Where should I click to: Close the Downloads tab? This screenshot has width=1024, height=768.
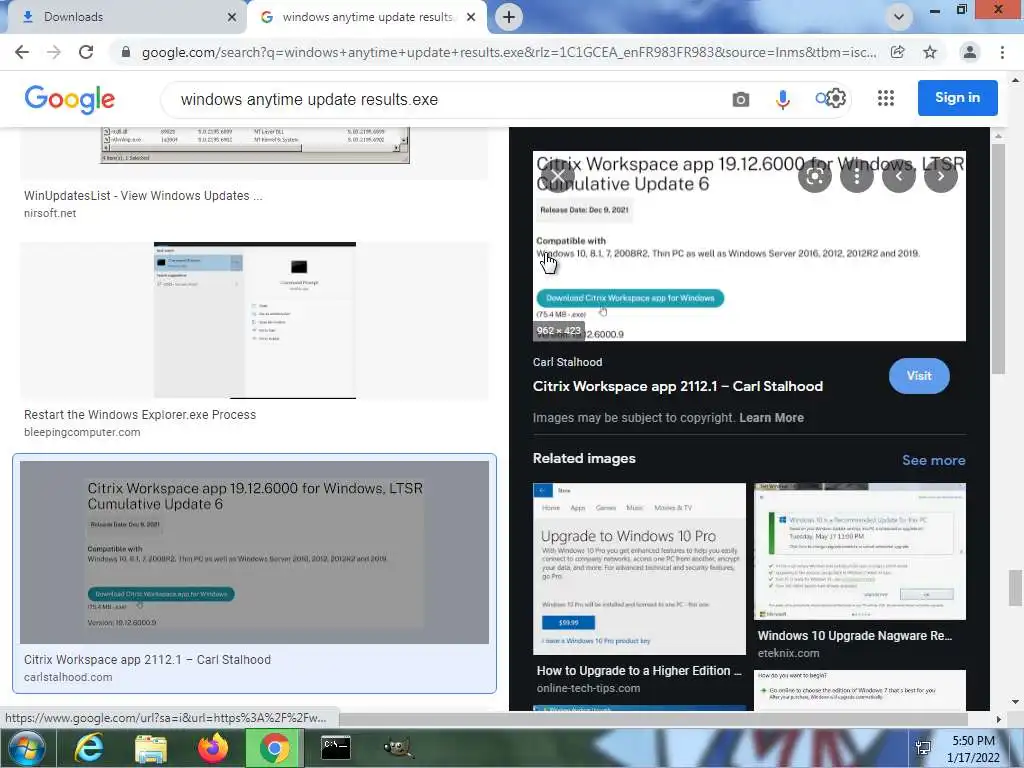click(232, 17)
